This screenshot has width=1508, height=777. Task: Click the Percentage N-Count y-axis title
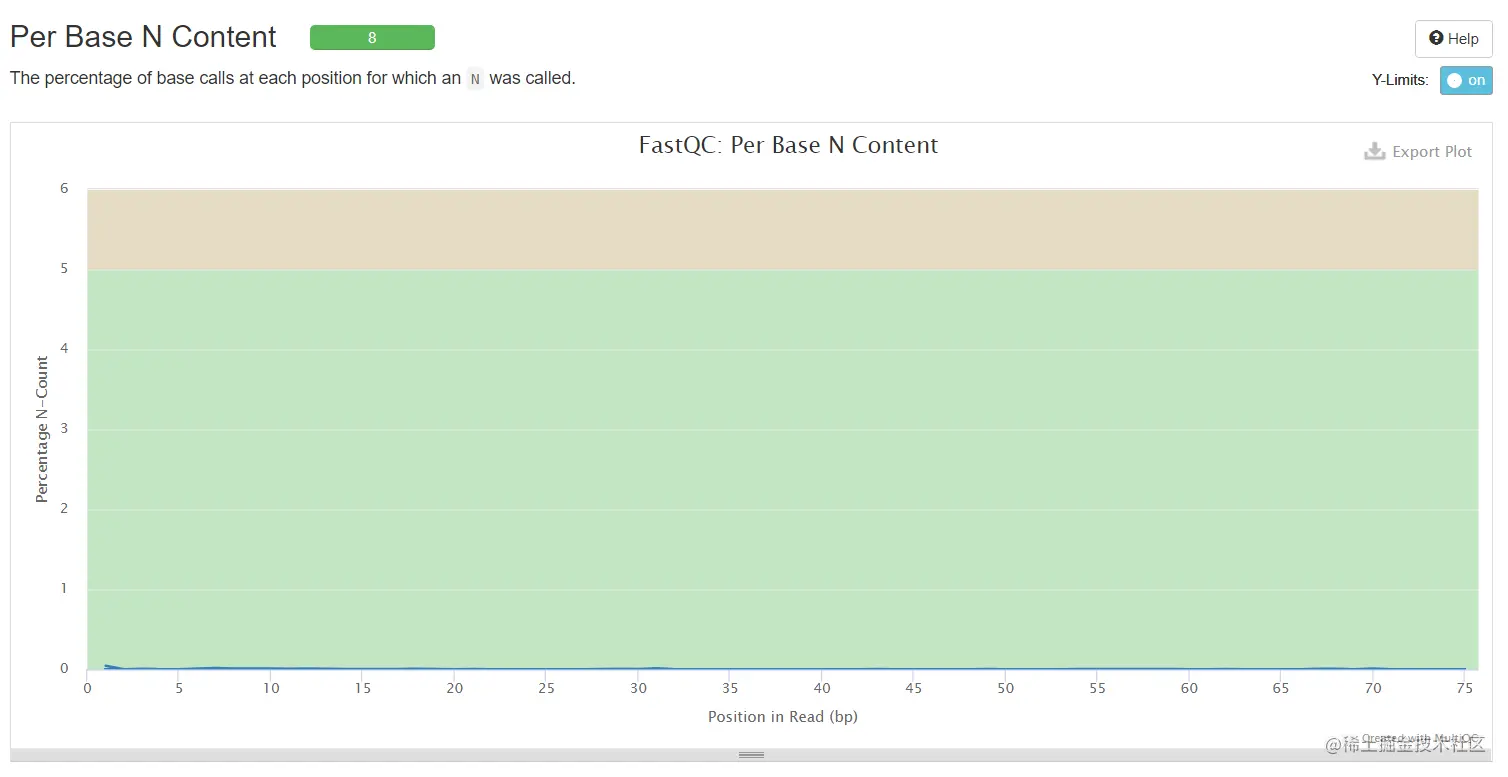[x=42, y=429]
